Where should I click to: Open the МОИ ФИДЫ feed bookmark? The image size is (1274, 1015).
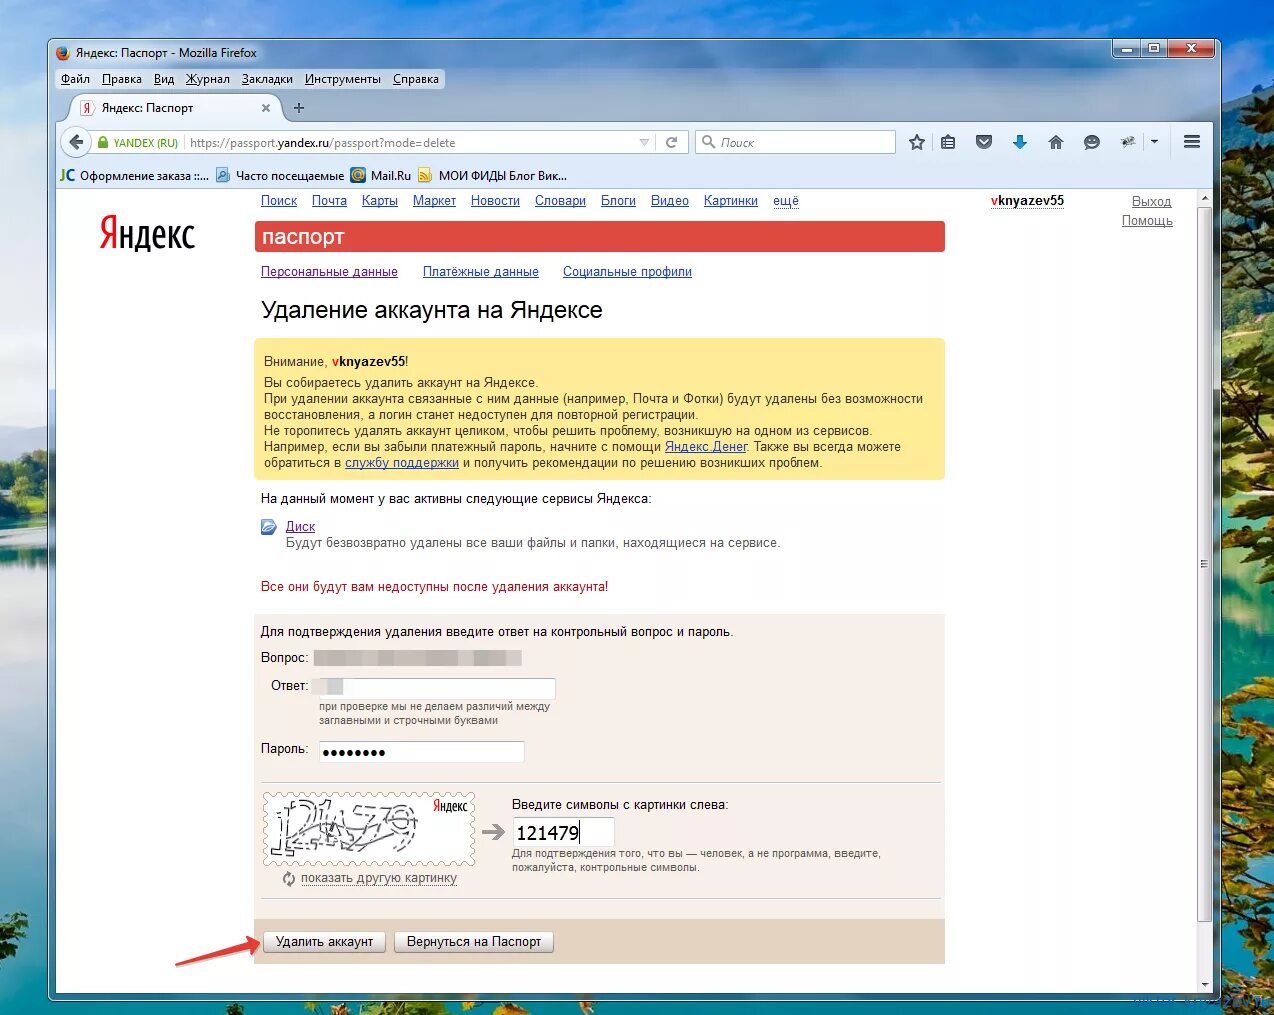493,175
